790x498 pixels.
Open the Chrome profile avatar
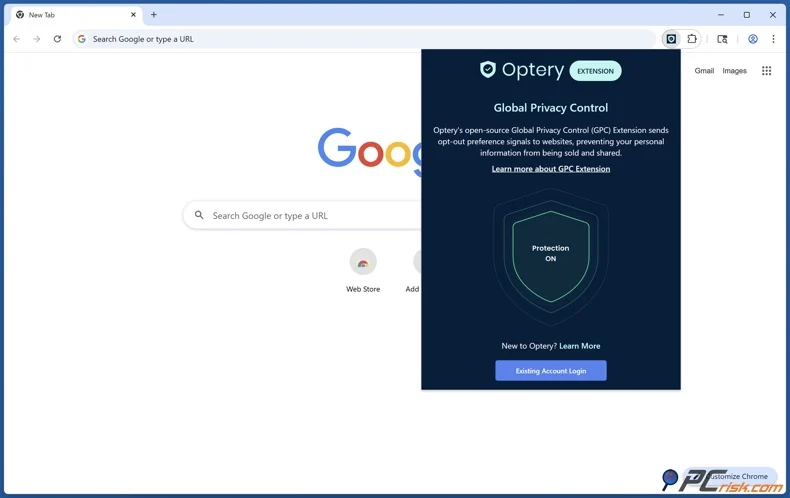coord(753,39)
